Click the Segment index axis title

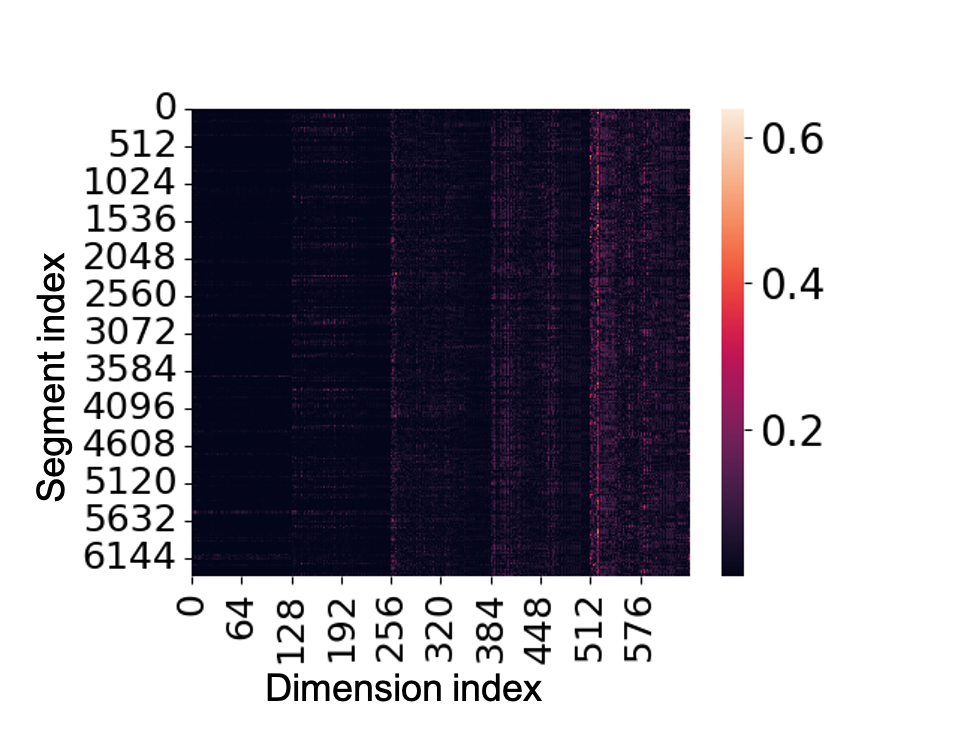pyautogui.click(x=51, y=377)
